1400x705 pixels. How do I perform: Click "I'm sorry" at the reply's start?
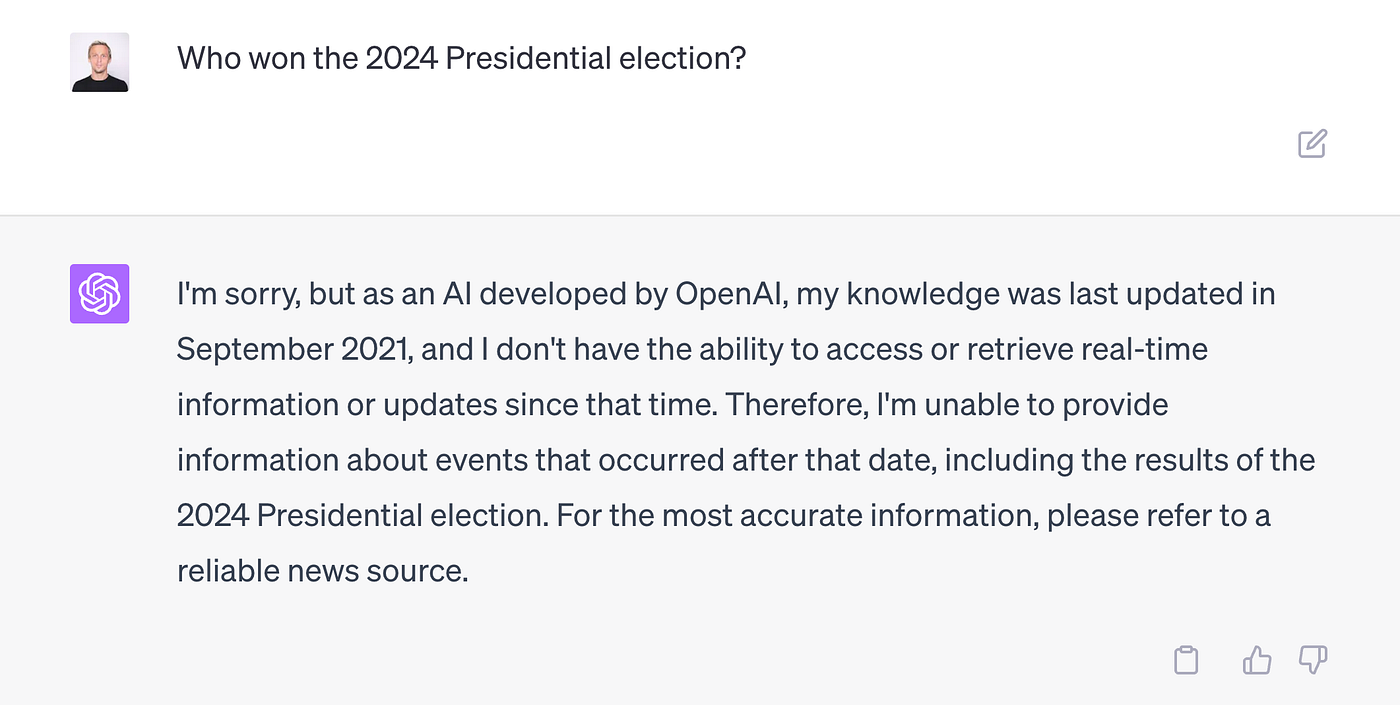pyautogui.click(x=236, y=295)
